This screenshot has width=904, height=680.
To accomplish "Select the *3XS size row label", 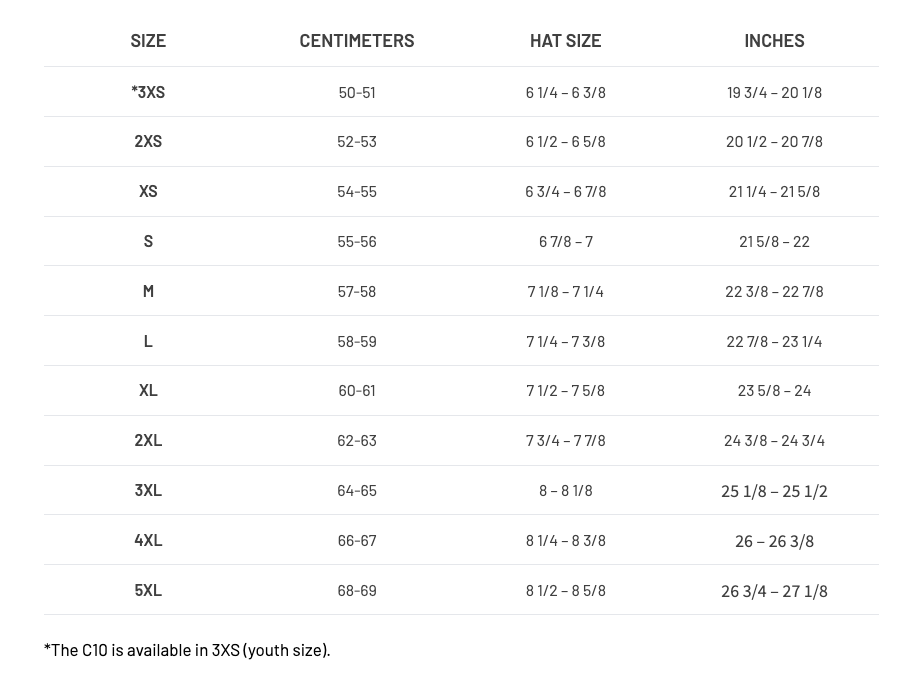I will 148,92.
